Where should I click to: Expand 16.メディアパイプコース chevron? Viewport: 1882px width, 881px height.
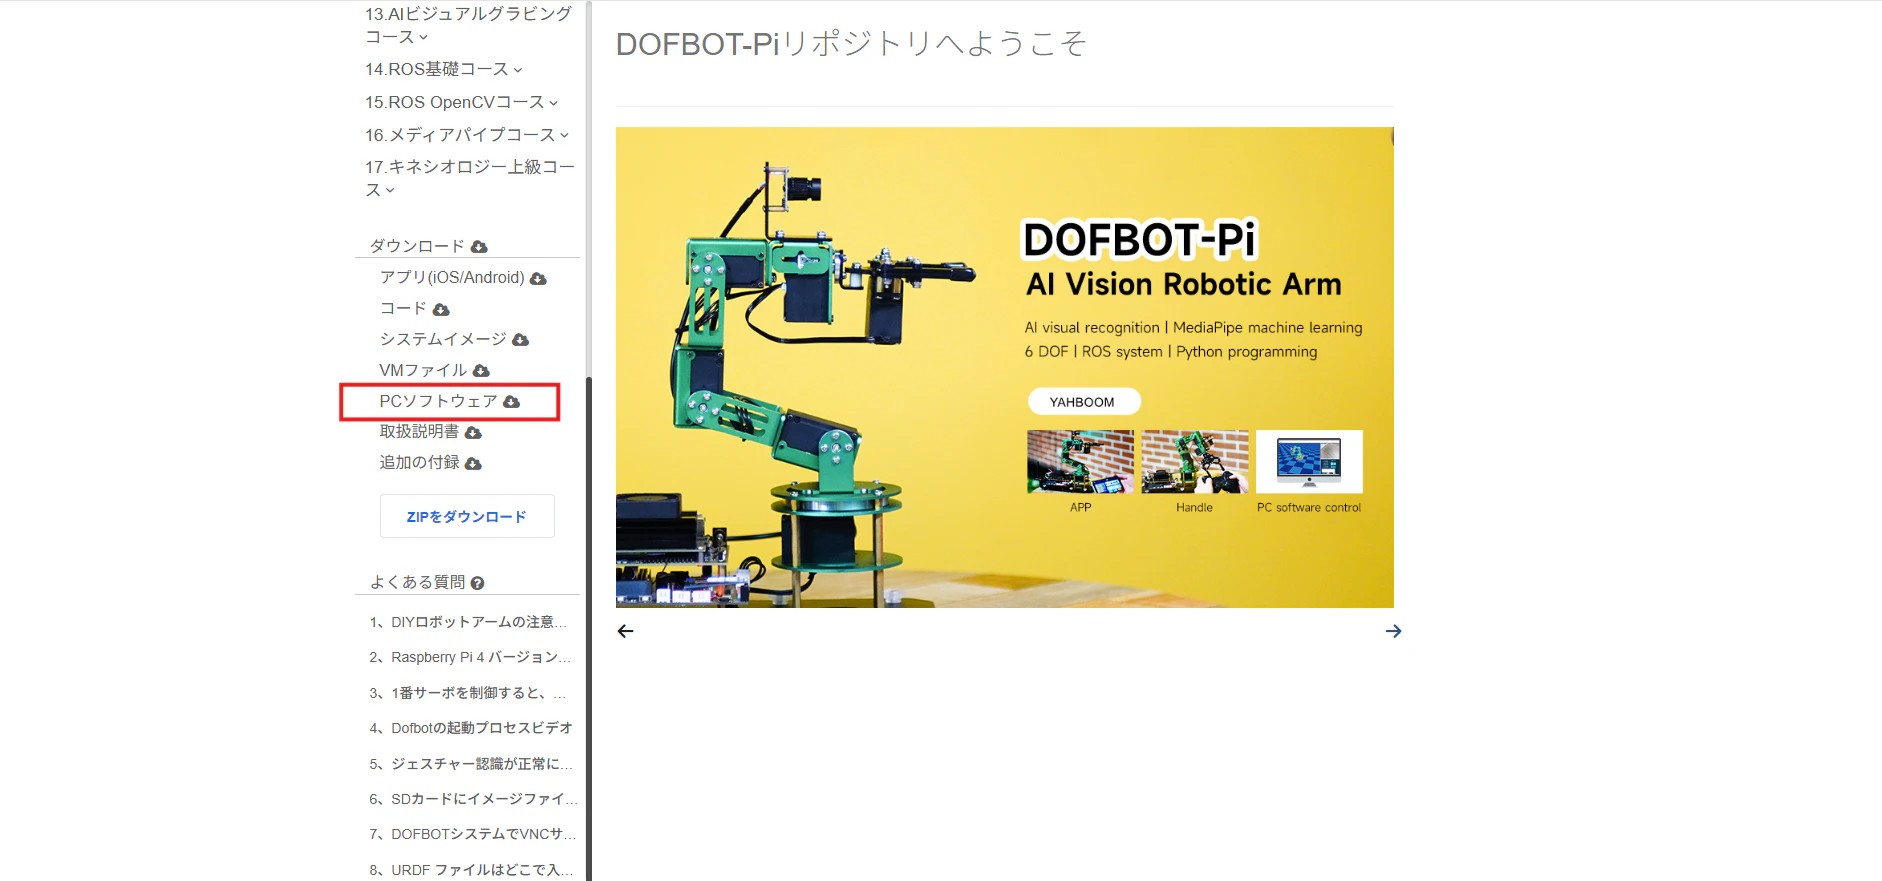pos(564,135)
